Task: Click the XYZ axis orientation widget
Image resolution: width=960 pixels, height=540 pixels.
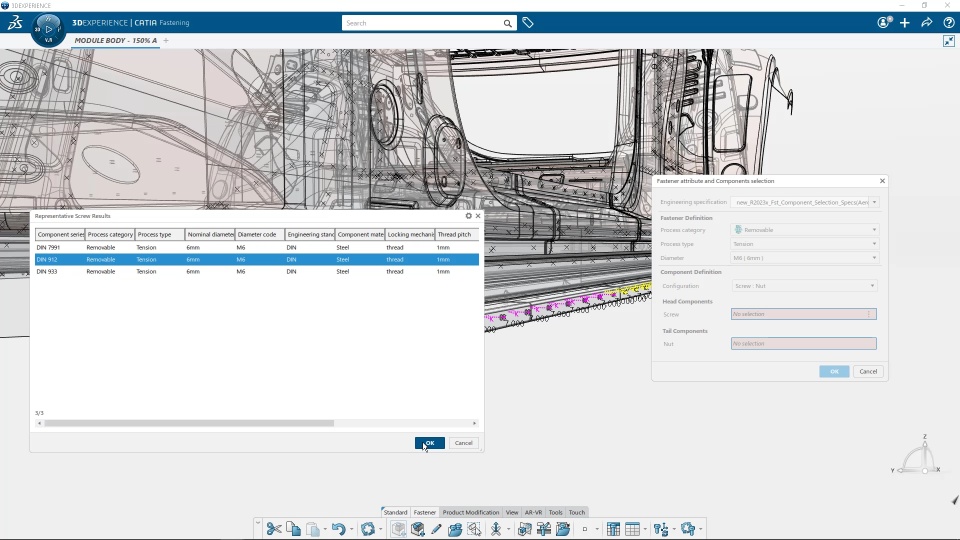Action: click(917, 456)
